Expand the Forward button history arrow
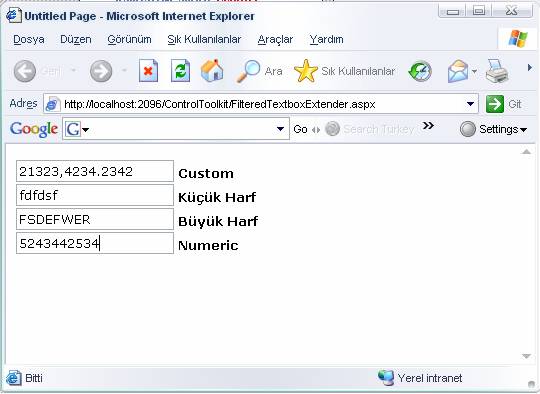This screenshot has width=540, height=394. pyautogui.click(x=124, y=71)
